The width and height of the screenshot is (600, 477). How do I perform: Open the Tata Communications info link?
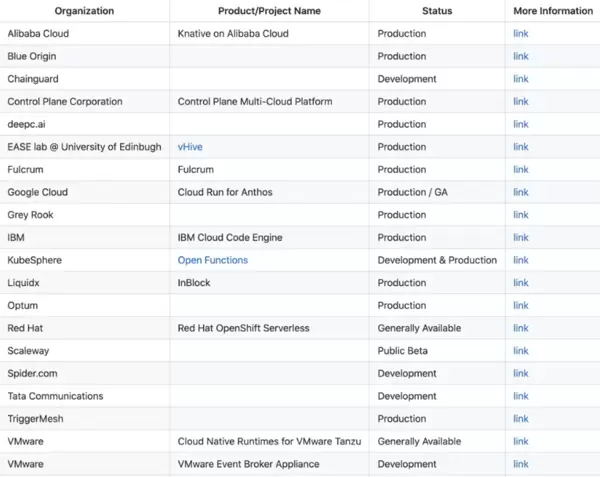tap(520, 396)
